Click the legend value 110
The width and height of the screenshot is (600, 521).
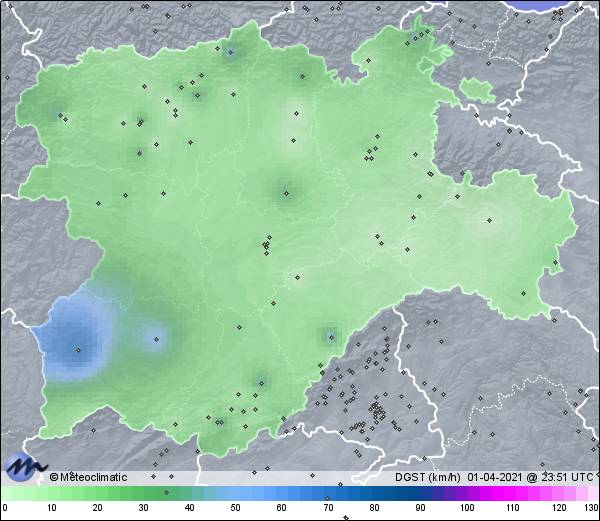point(513,508)
